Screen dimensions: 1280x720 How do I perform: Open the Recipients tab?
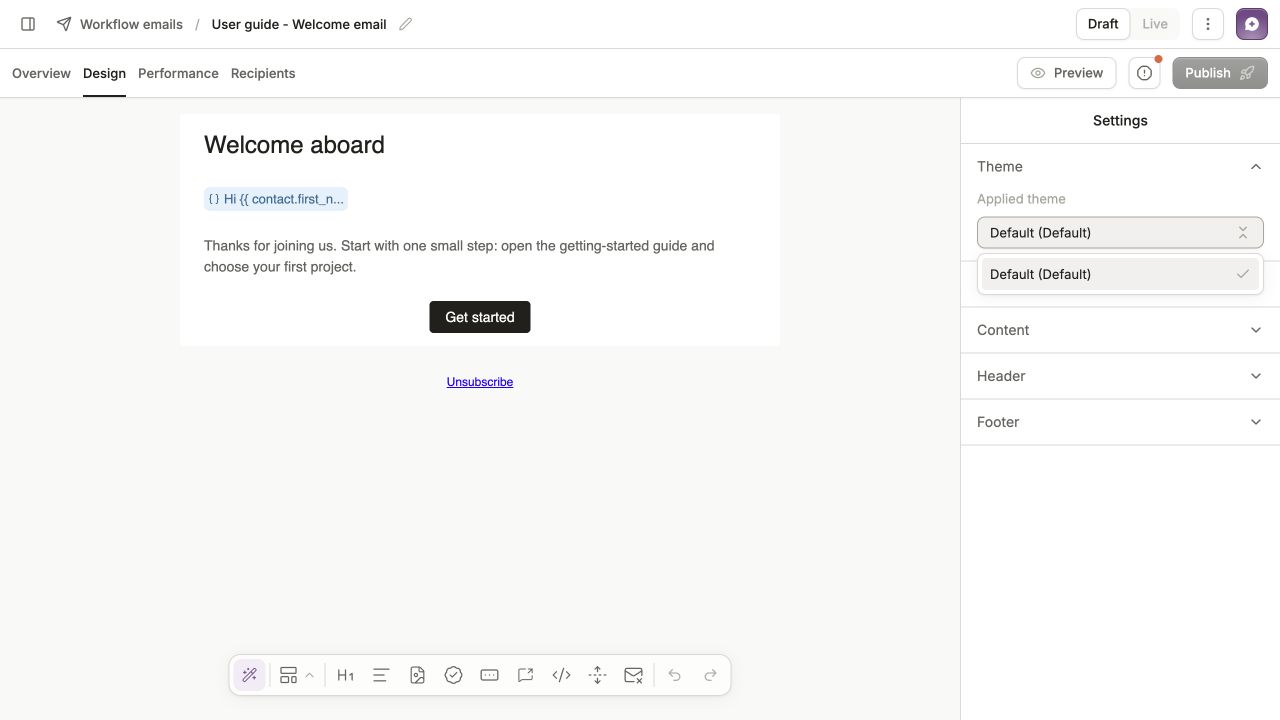[x=263, y=73]
